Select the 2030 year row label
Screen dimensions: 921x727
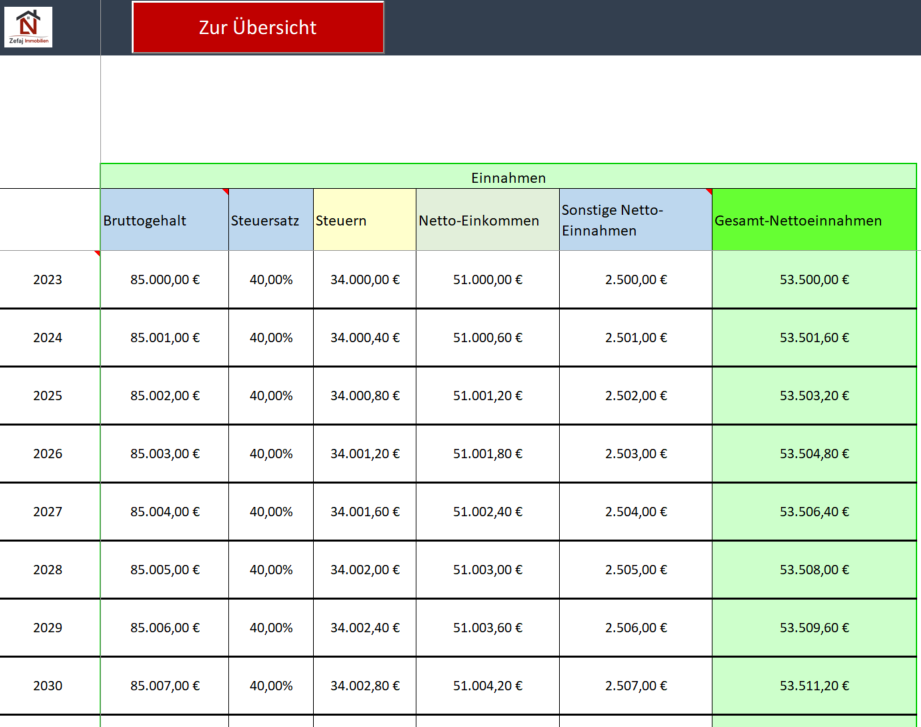tap(48, 686)
